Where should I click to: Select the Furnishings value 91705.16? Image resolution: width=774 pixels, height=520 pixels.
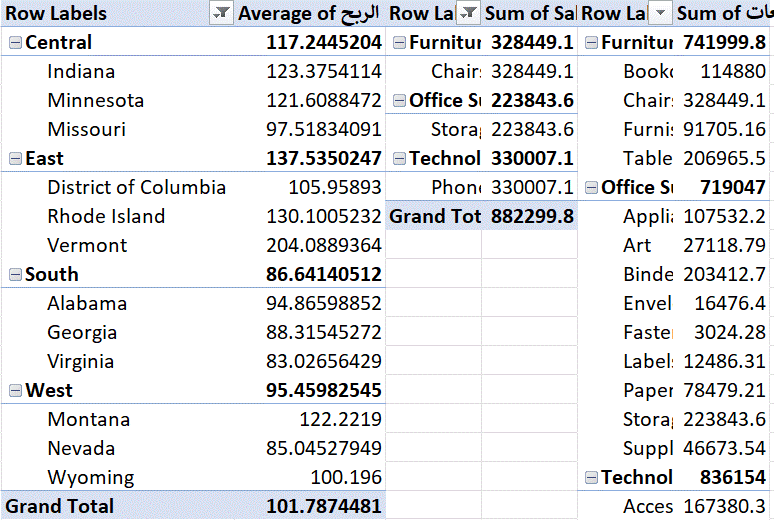(x=724, y=130)
